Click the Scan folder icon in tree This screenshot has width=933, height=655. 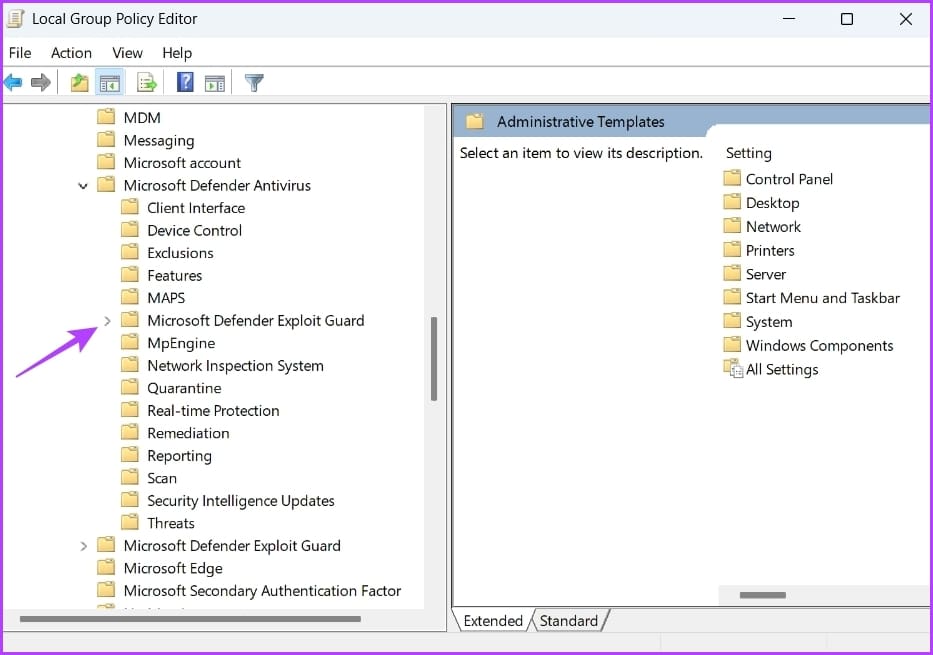[x=130, y=477]
